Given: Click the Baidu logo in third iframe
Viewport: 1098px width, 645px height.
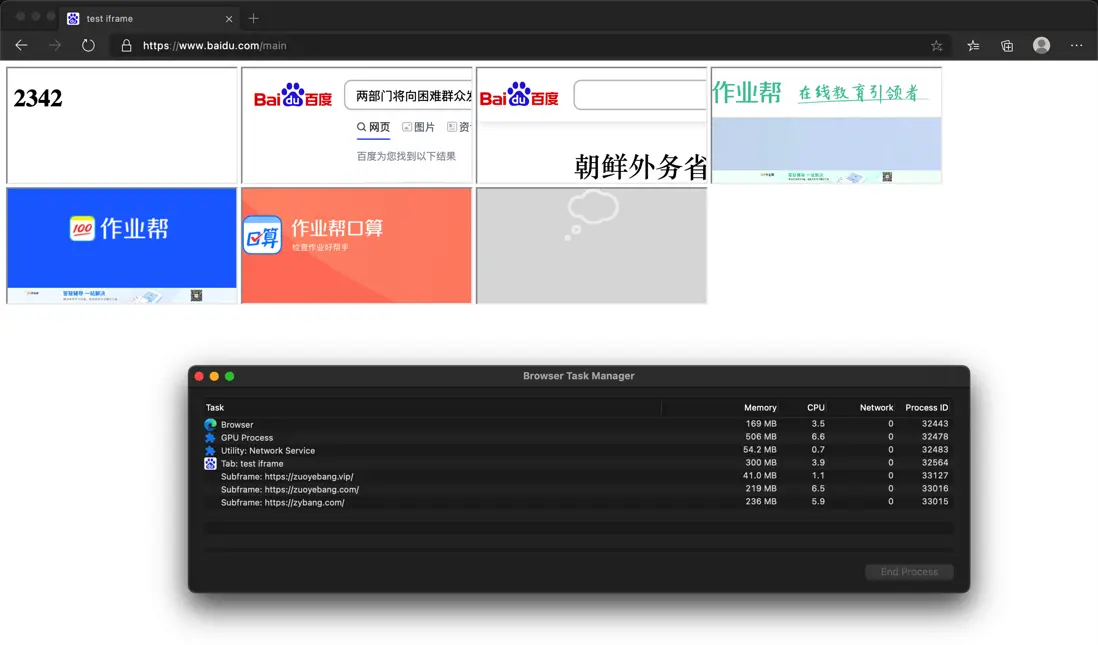Looking at the screenshot, I should point(519,95).
